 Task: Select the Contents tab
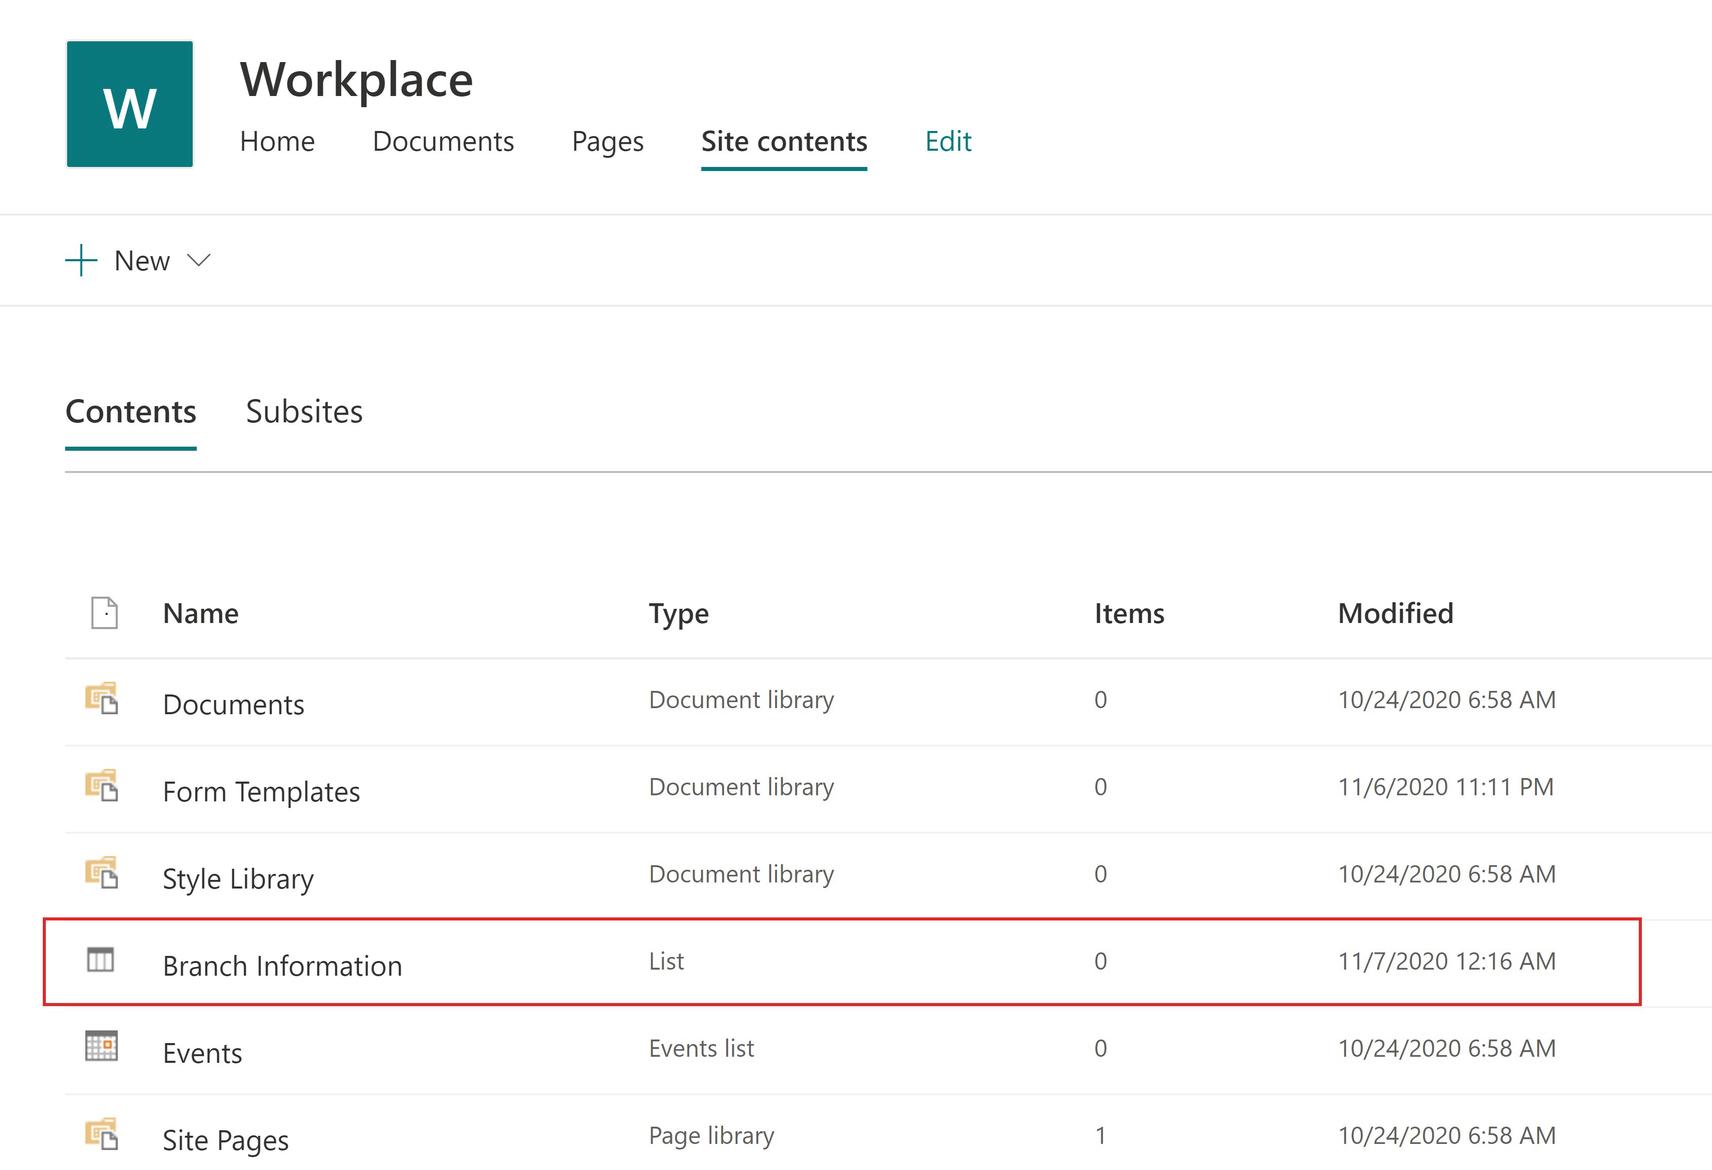tap(131, 412)
